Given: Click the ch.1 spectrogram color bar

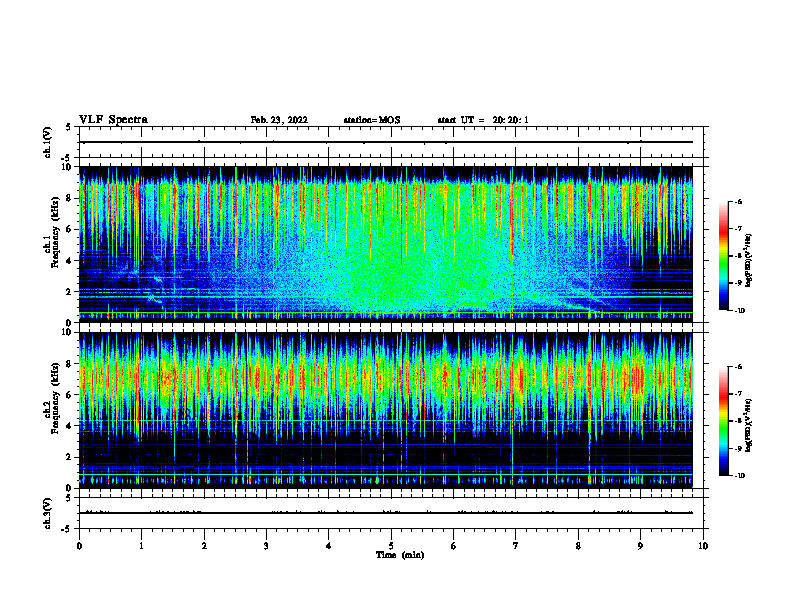Looking at the screenshot, I should 723,256.
